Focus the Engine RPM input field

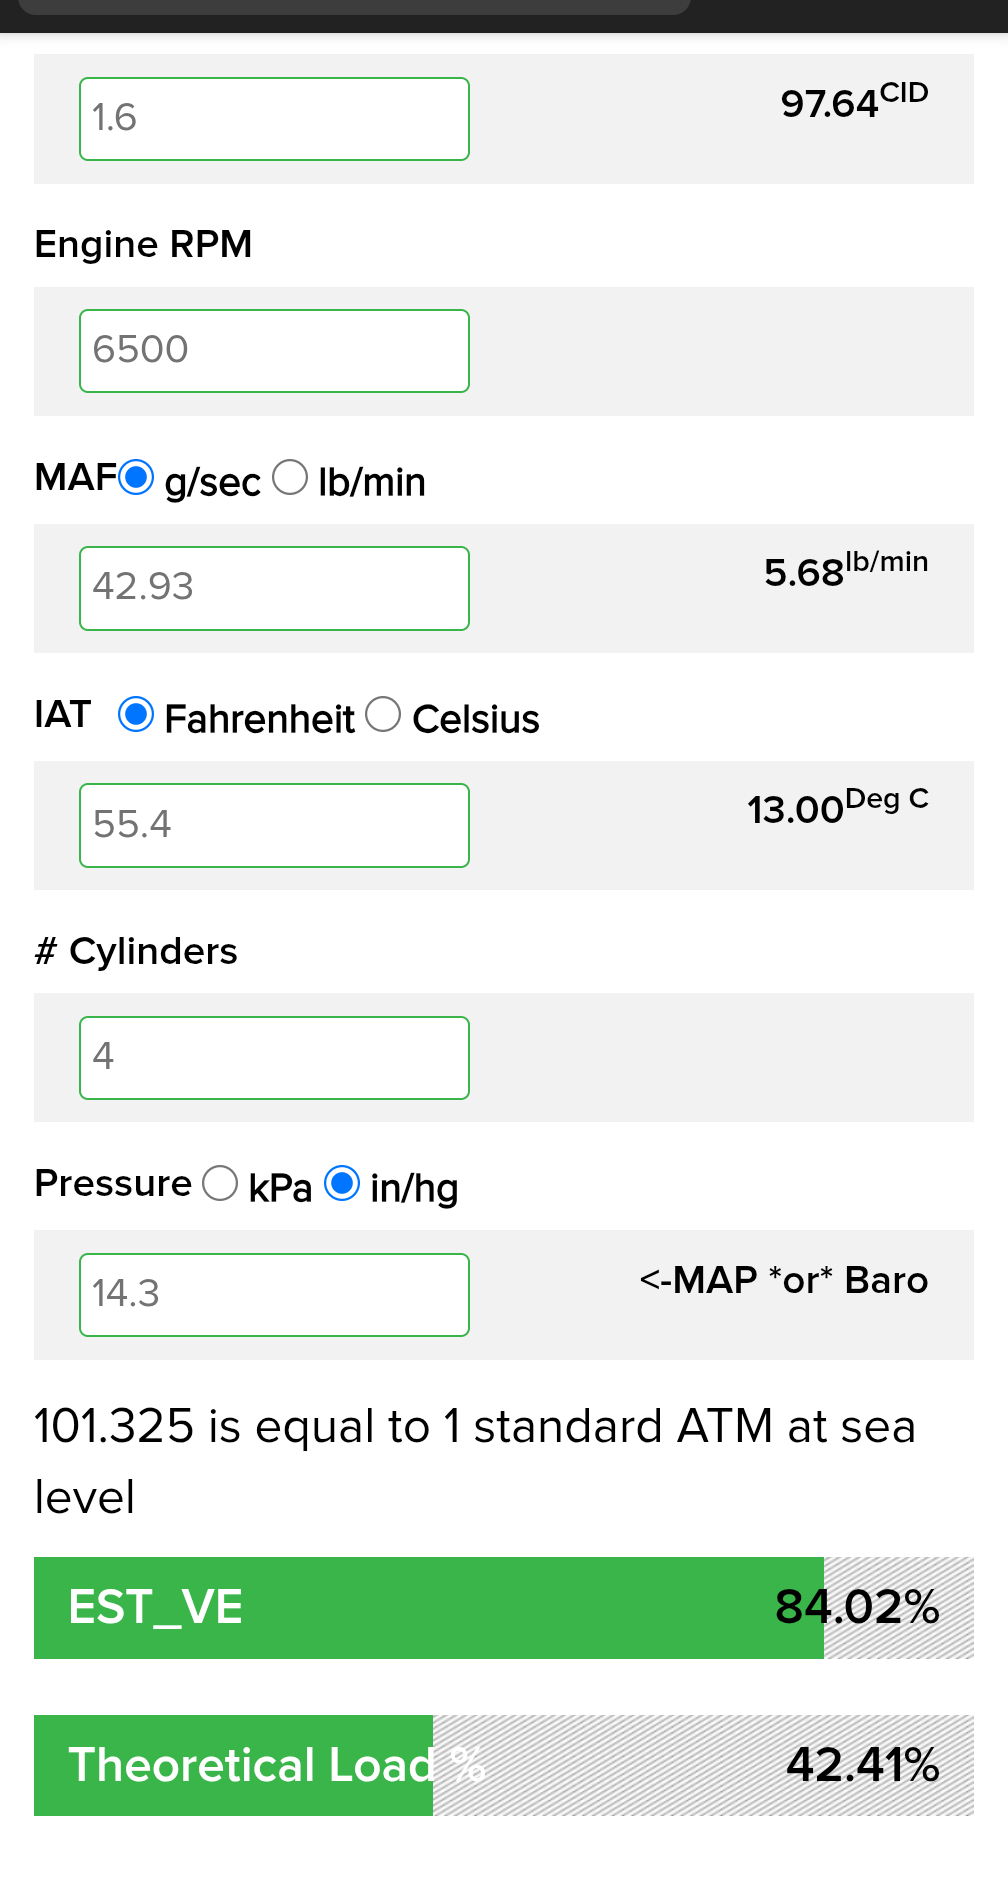click(274, 351)
